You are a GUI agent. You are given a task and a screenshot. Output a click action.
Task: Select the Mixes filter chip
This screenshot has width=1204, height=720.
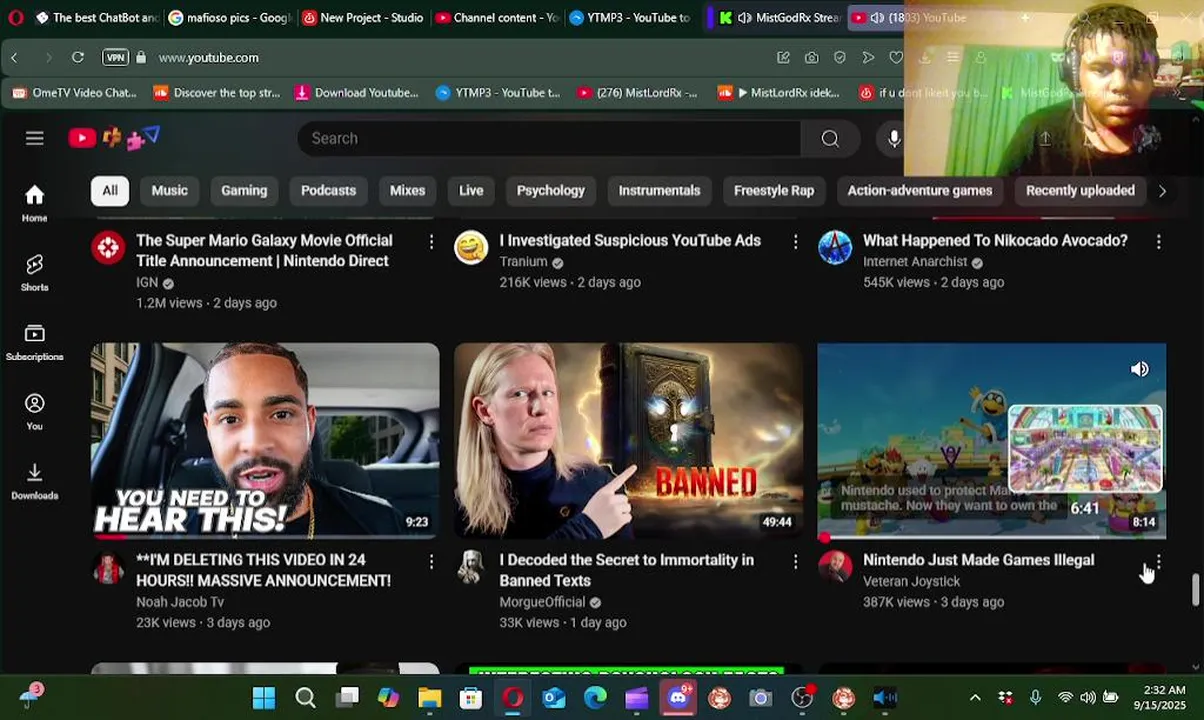[407, 190]
